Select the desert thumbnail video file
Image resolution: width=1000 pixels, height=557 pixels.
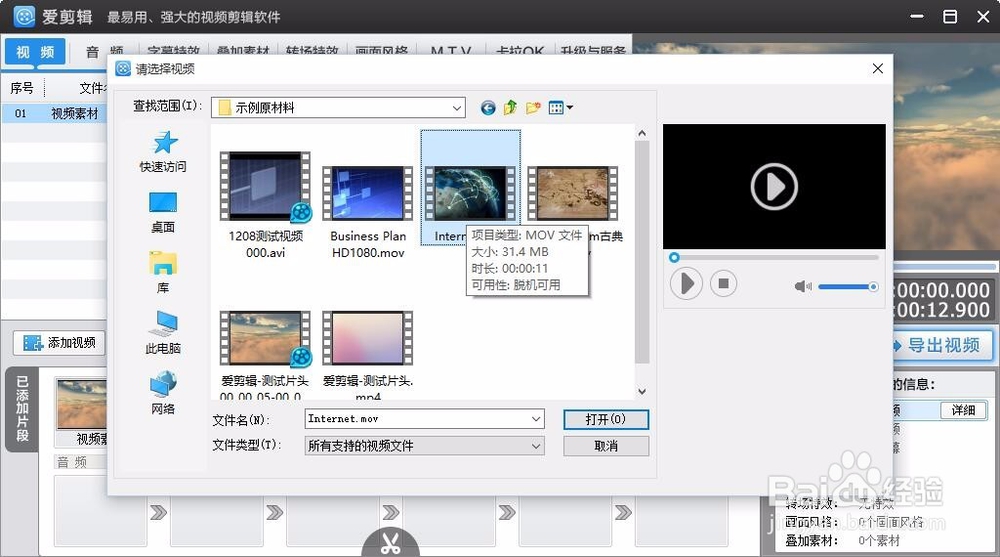[x=573, y=193]
